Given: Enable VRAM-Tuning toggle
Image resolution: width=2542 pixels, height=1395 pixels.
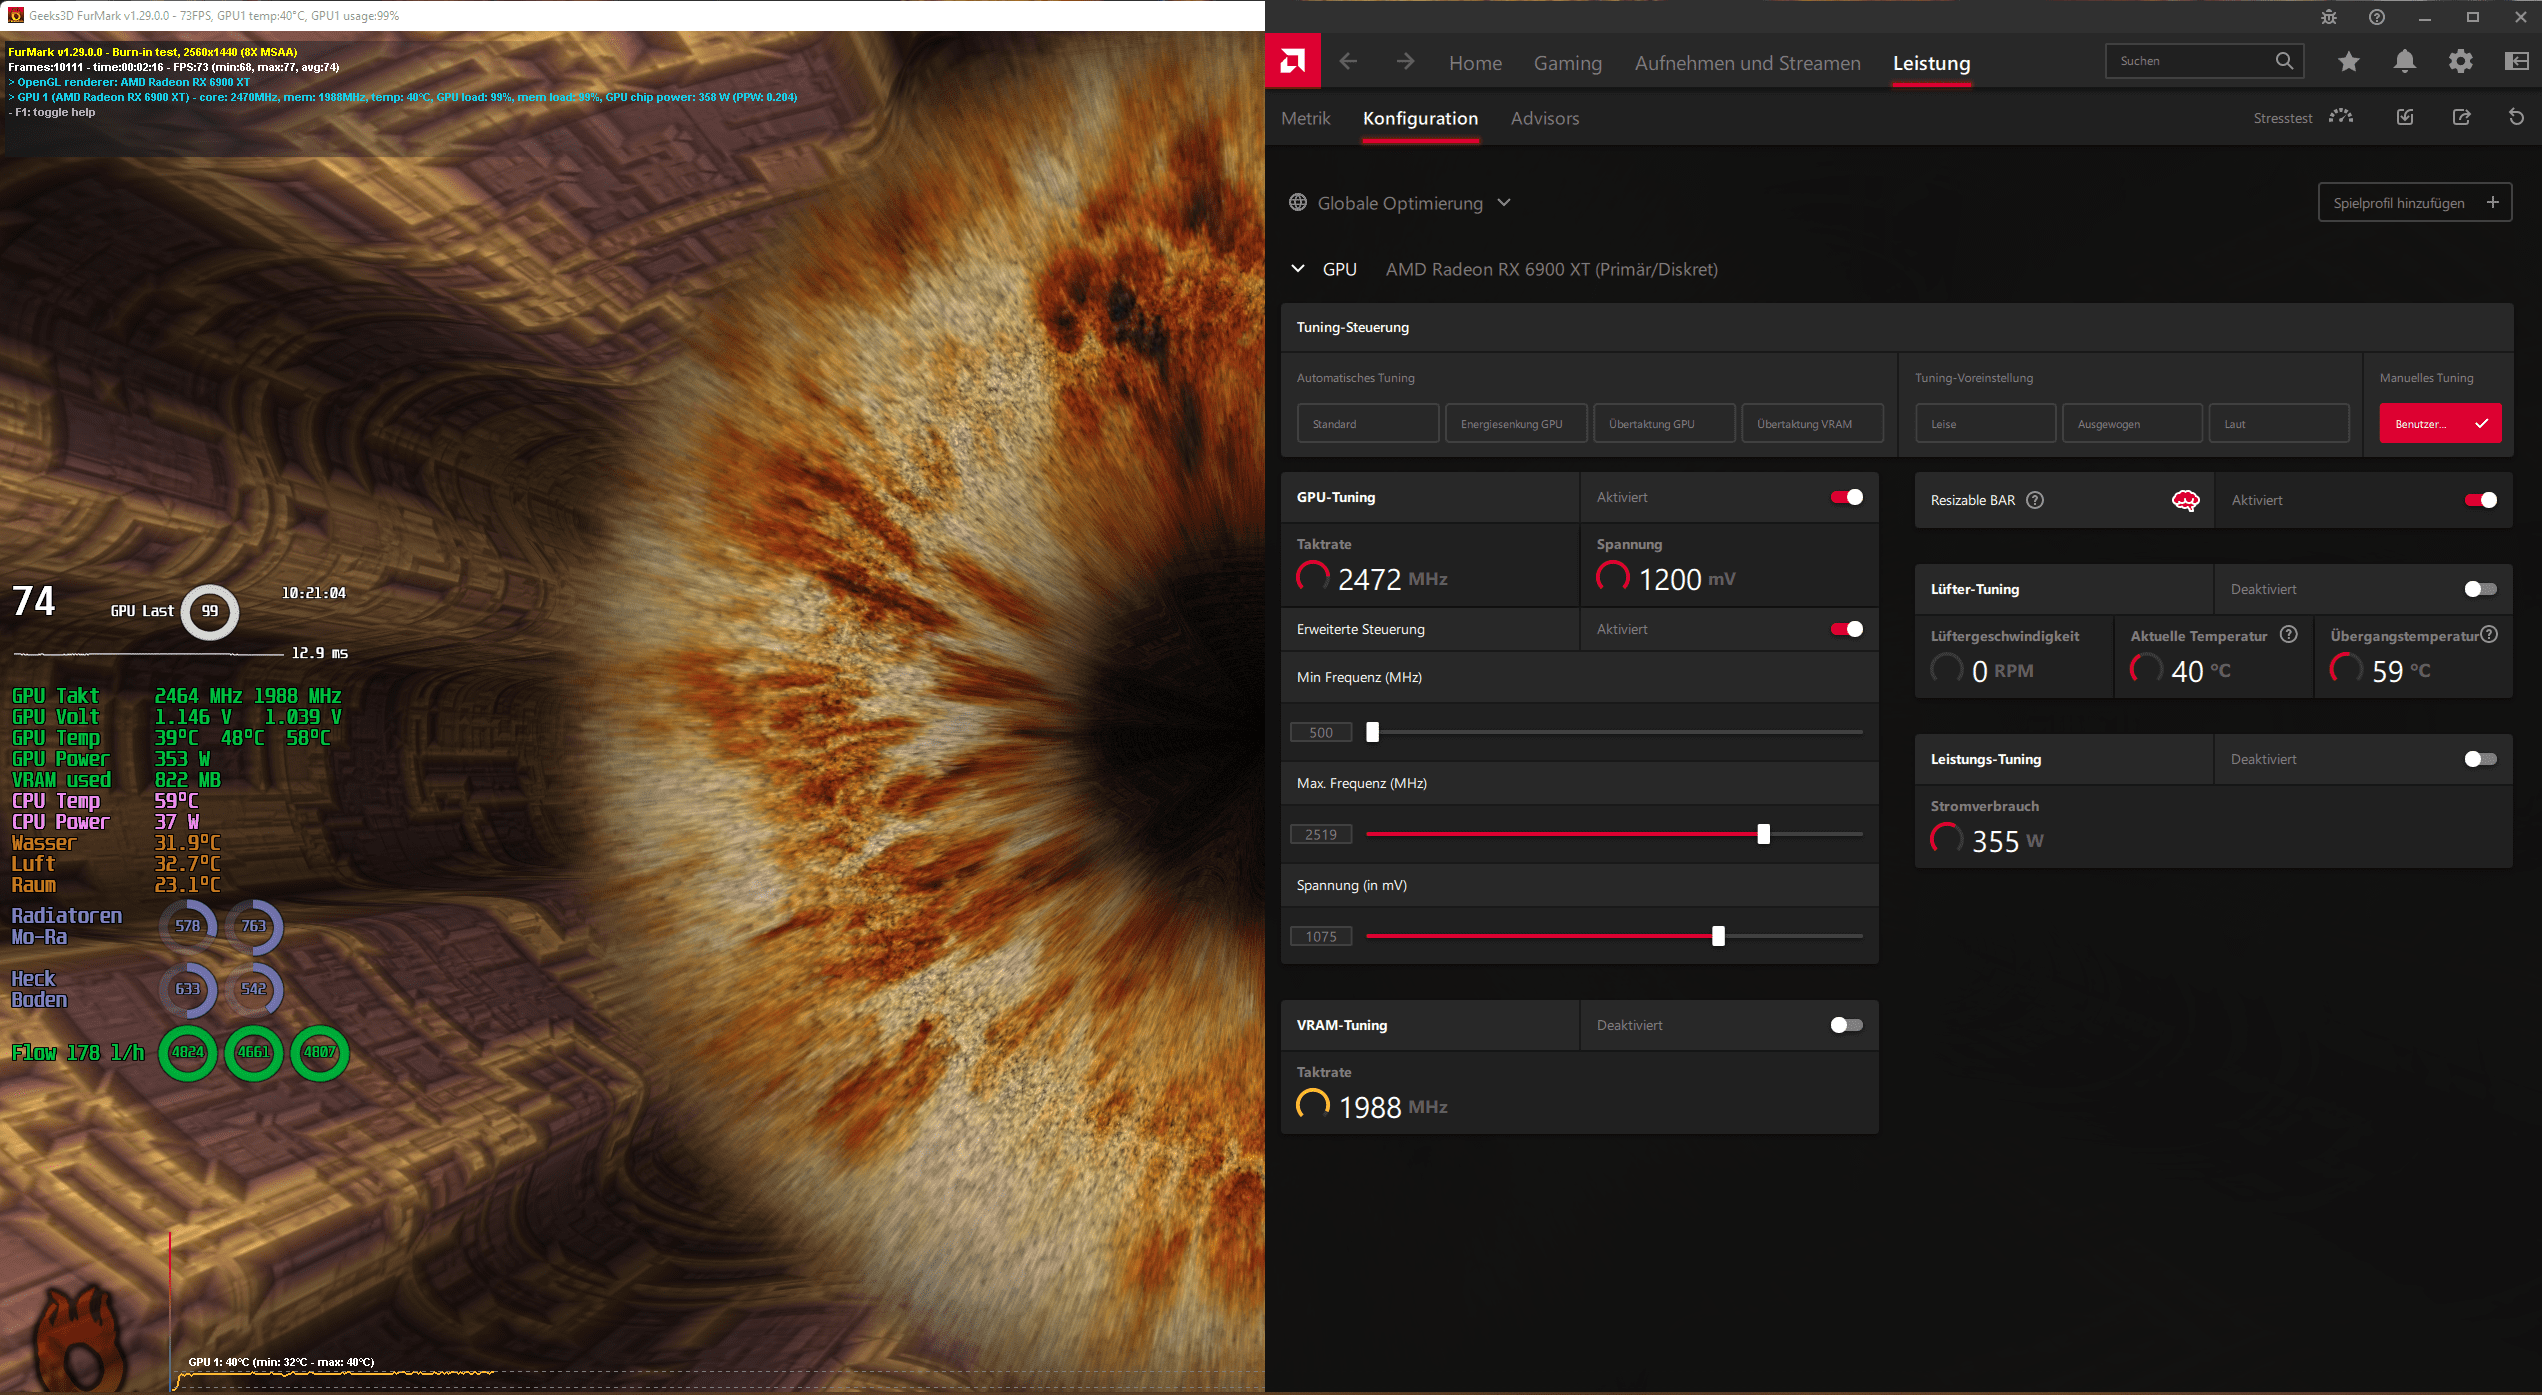Looking at the screenshot, I should 1847,1025.
